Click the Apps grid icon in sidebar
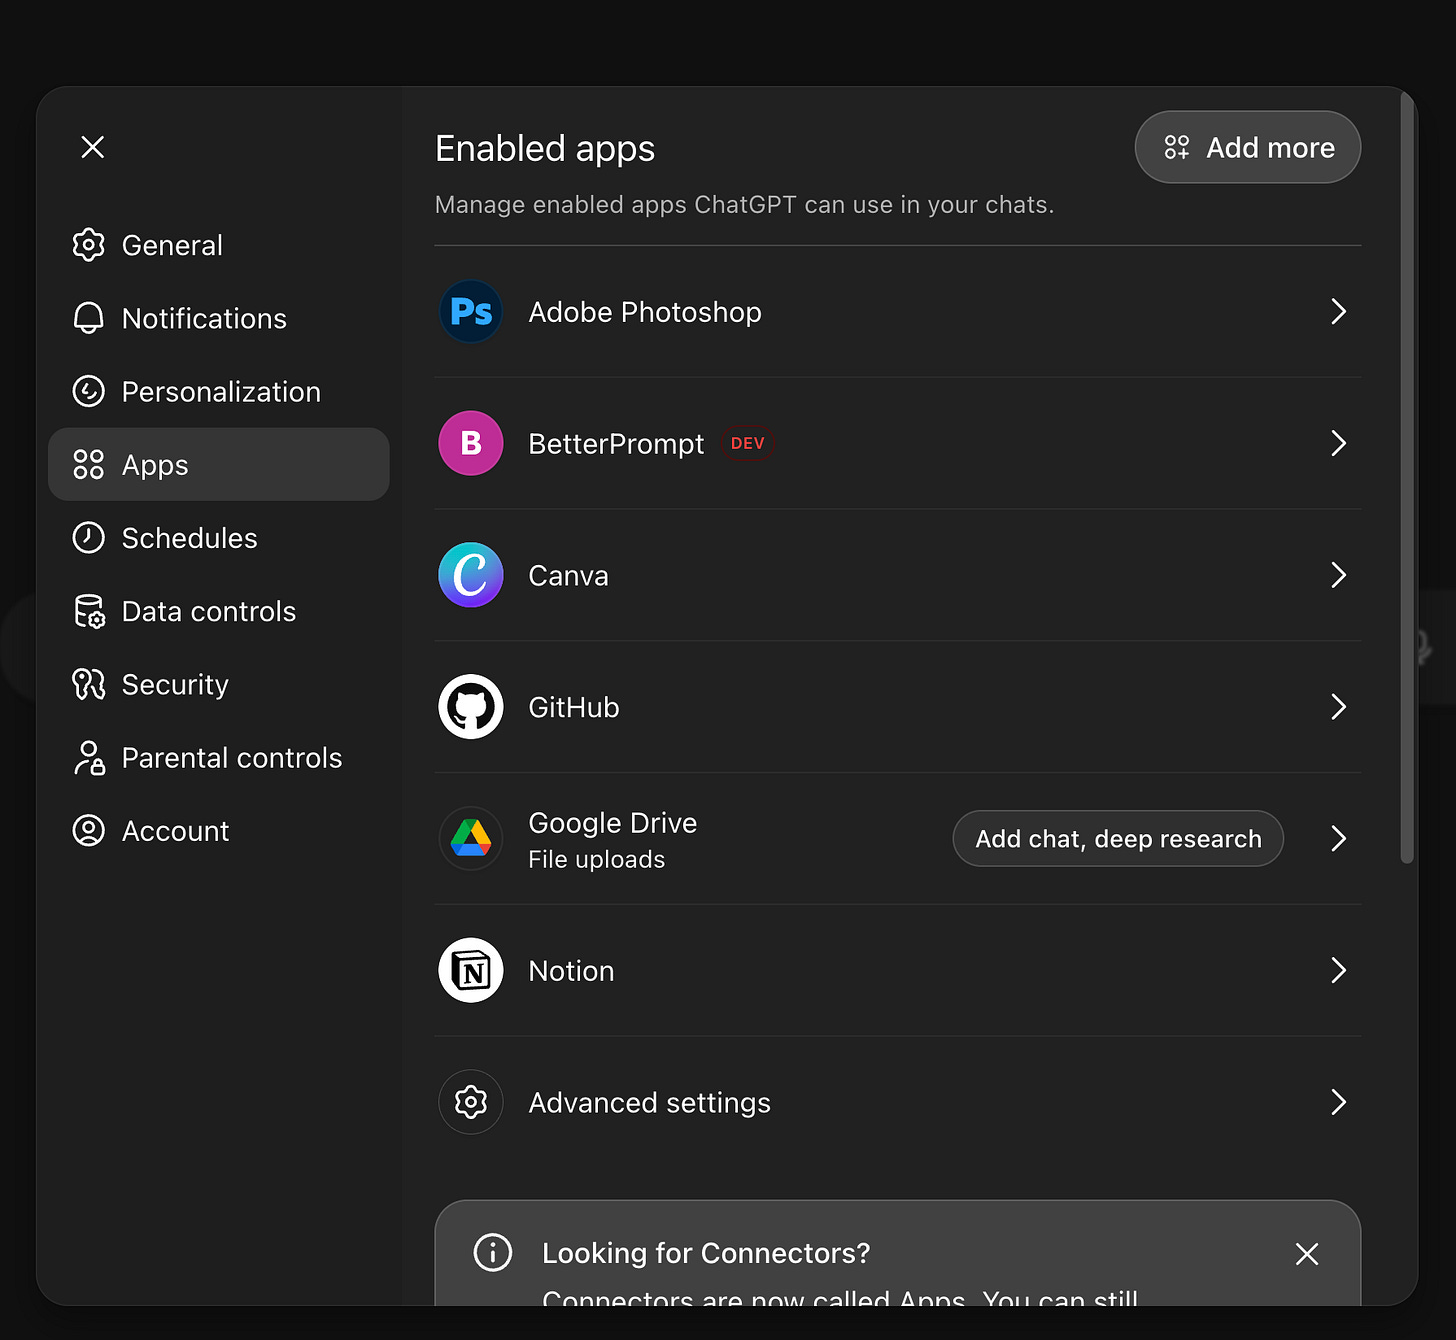Viewport: 1456px width, 1340px height. (89, 464)
